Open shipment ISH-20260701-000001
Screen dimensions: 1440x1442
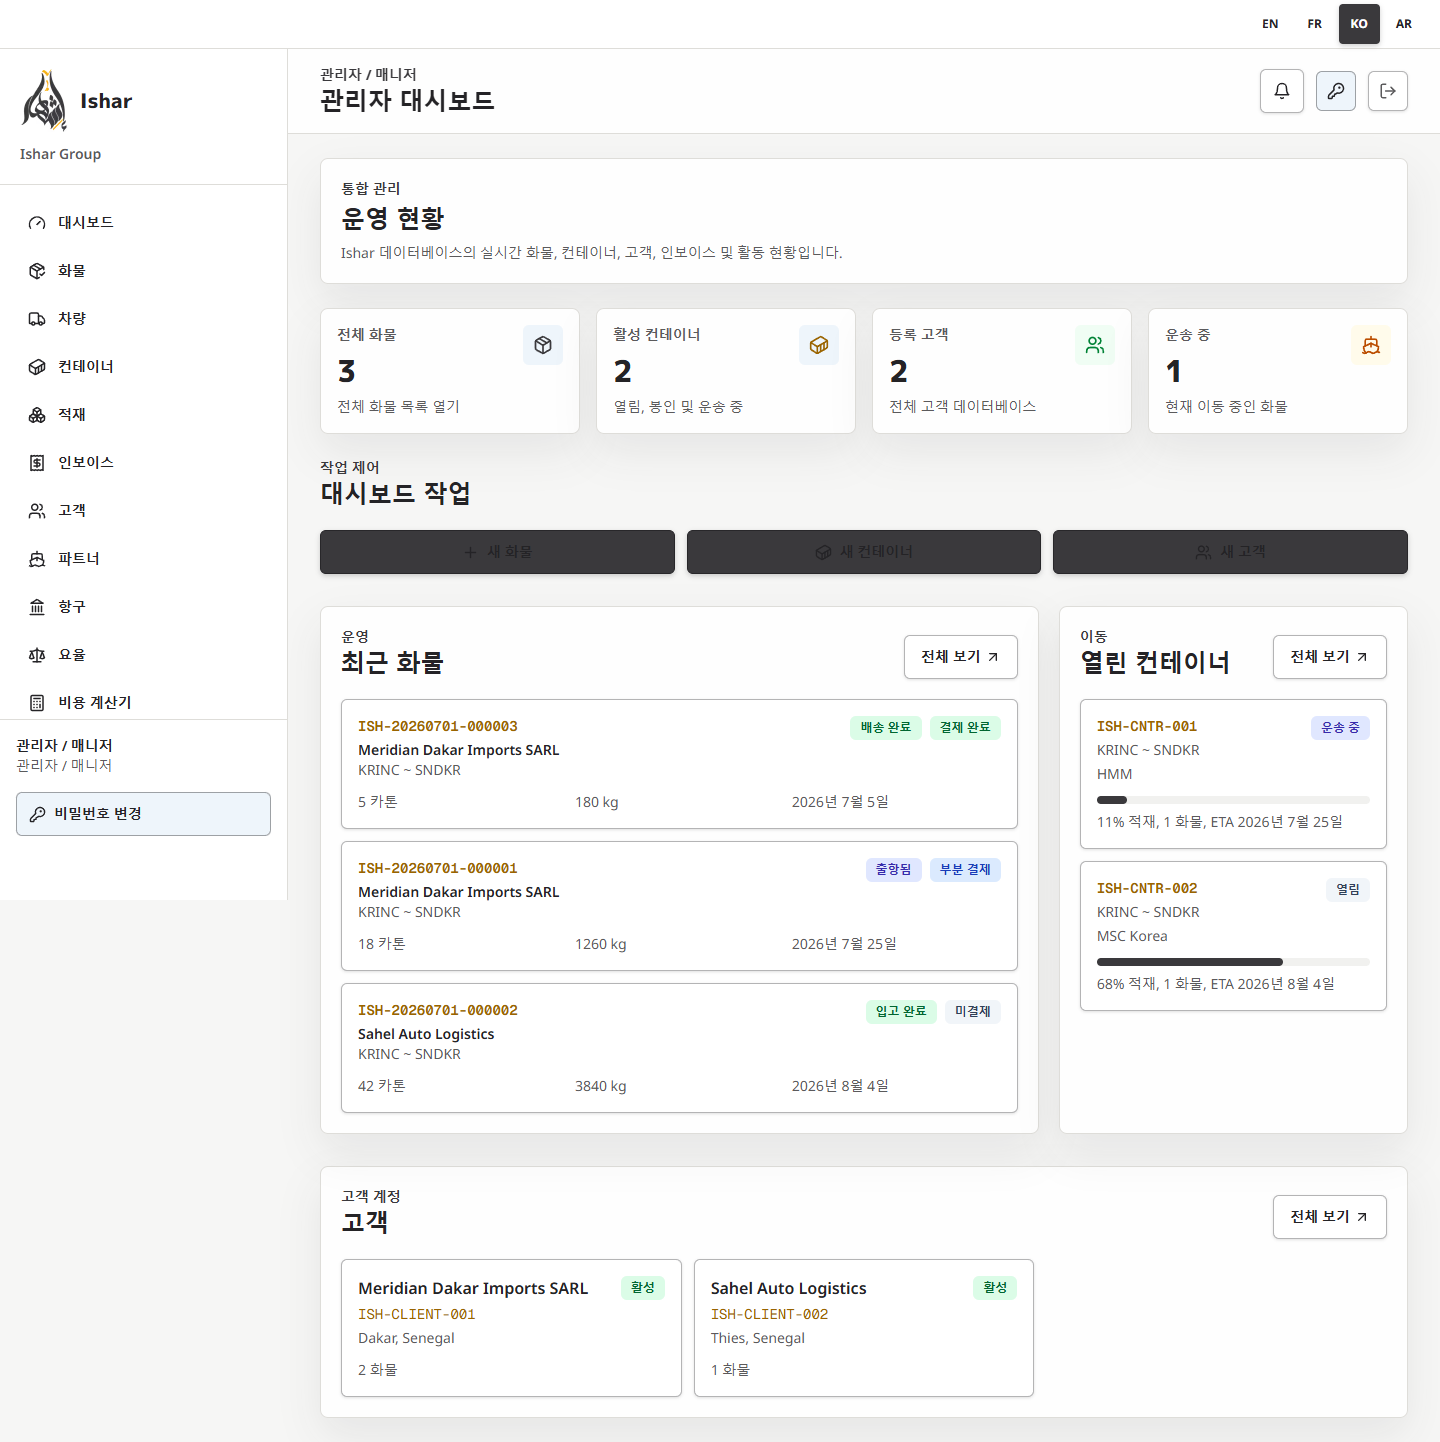[679, 906]
